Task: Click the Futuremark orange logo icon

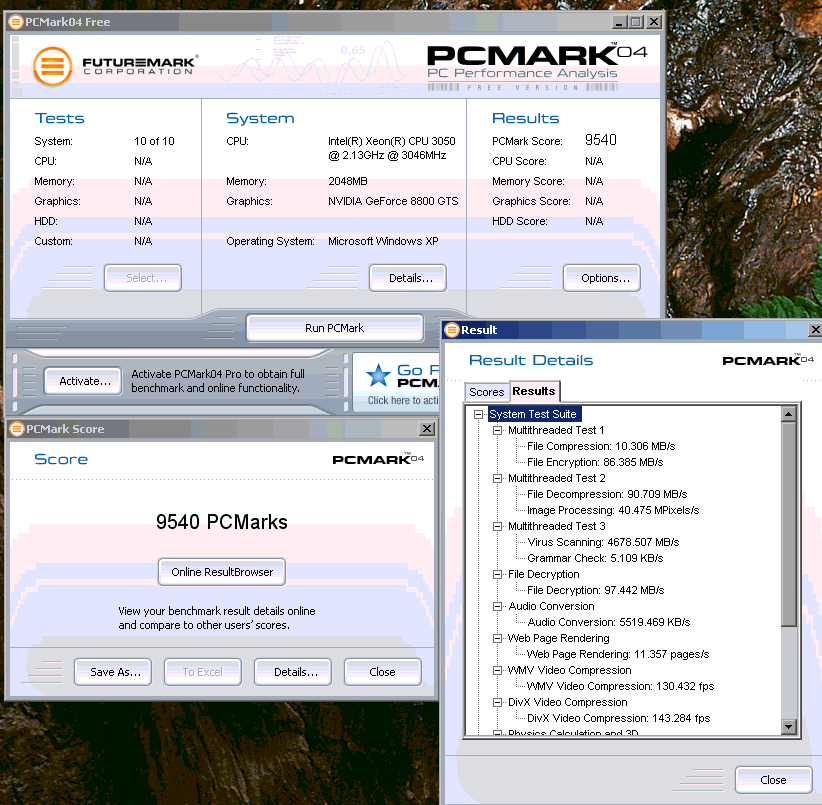Action: click(x=52, y=66)
